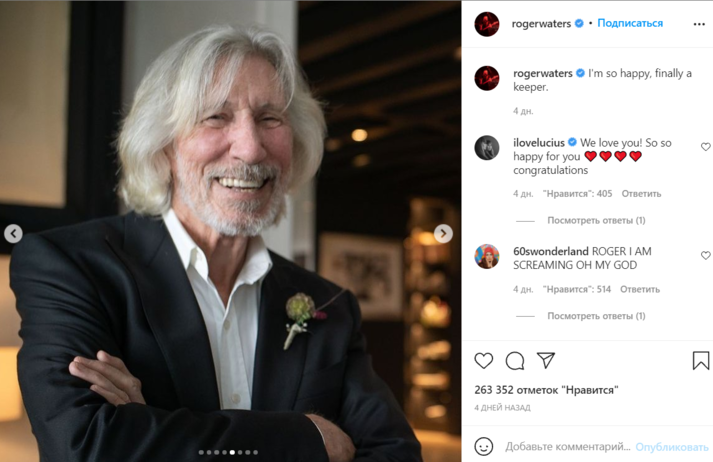Go to next photo arrow
Screen dimensions: 713x462
click(x=443, y=233)
